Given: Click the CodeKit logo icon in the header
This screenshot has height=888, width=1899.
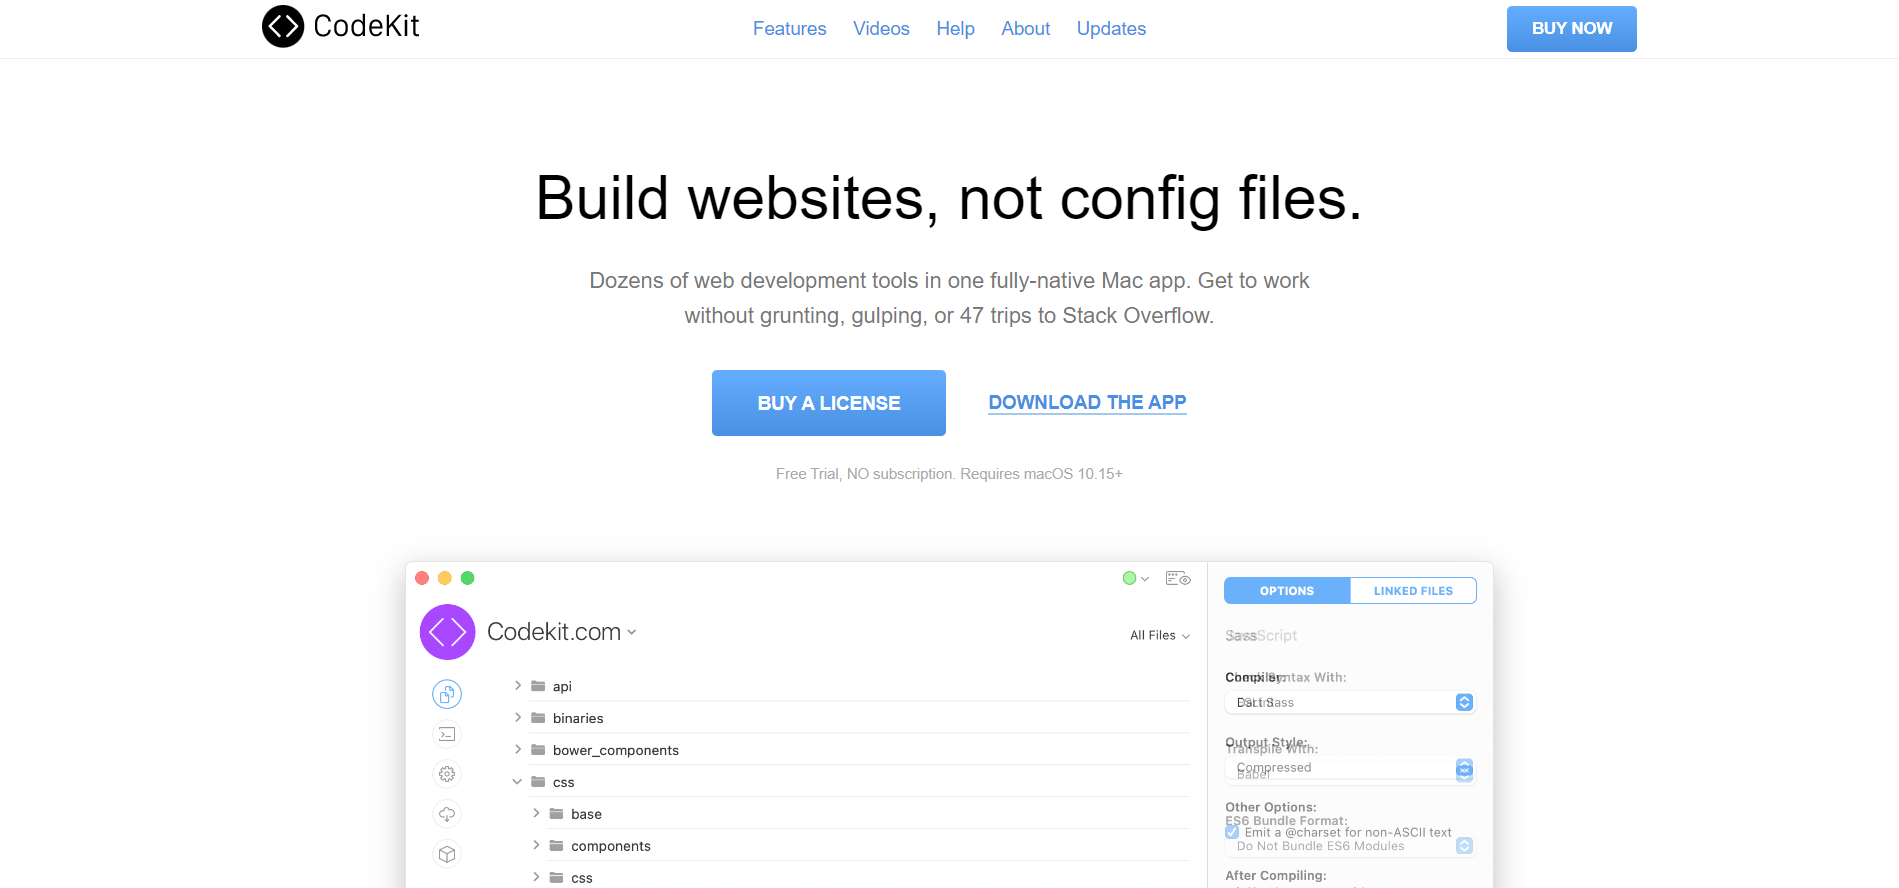Looking at the screenshot, I should 283,27.
